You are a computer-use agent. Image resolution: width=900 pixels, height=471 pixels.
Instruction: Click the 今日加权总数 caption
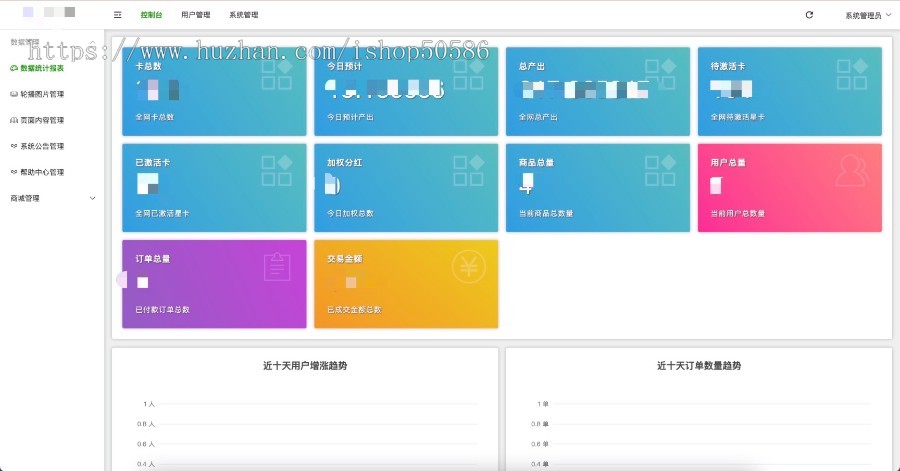350,213
